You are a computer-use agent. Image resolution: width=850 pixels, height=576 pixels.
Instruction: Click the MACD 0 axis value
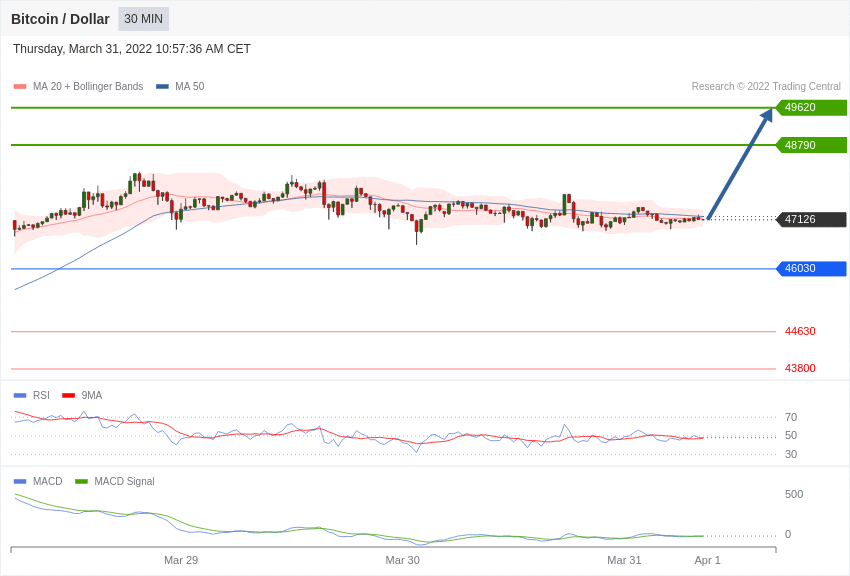click(x=788, y=534)
